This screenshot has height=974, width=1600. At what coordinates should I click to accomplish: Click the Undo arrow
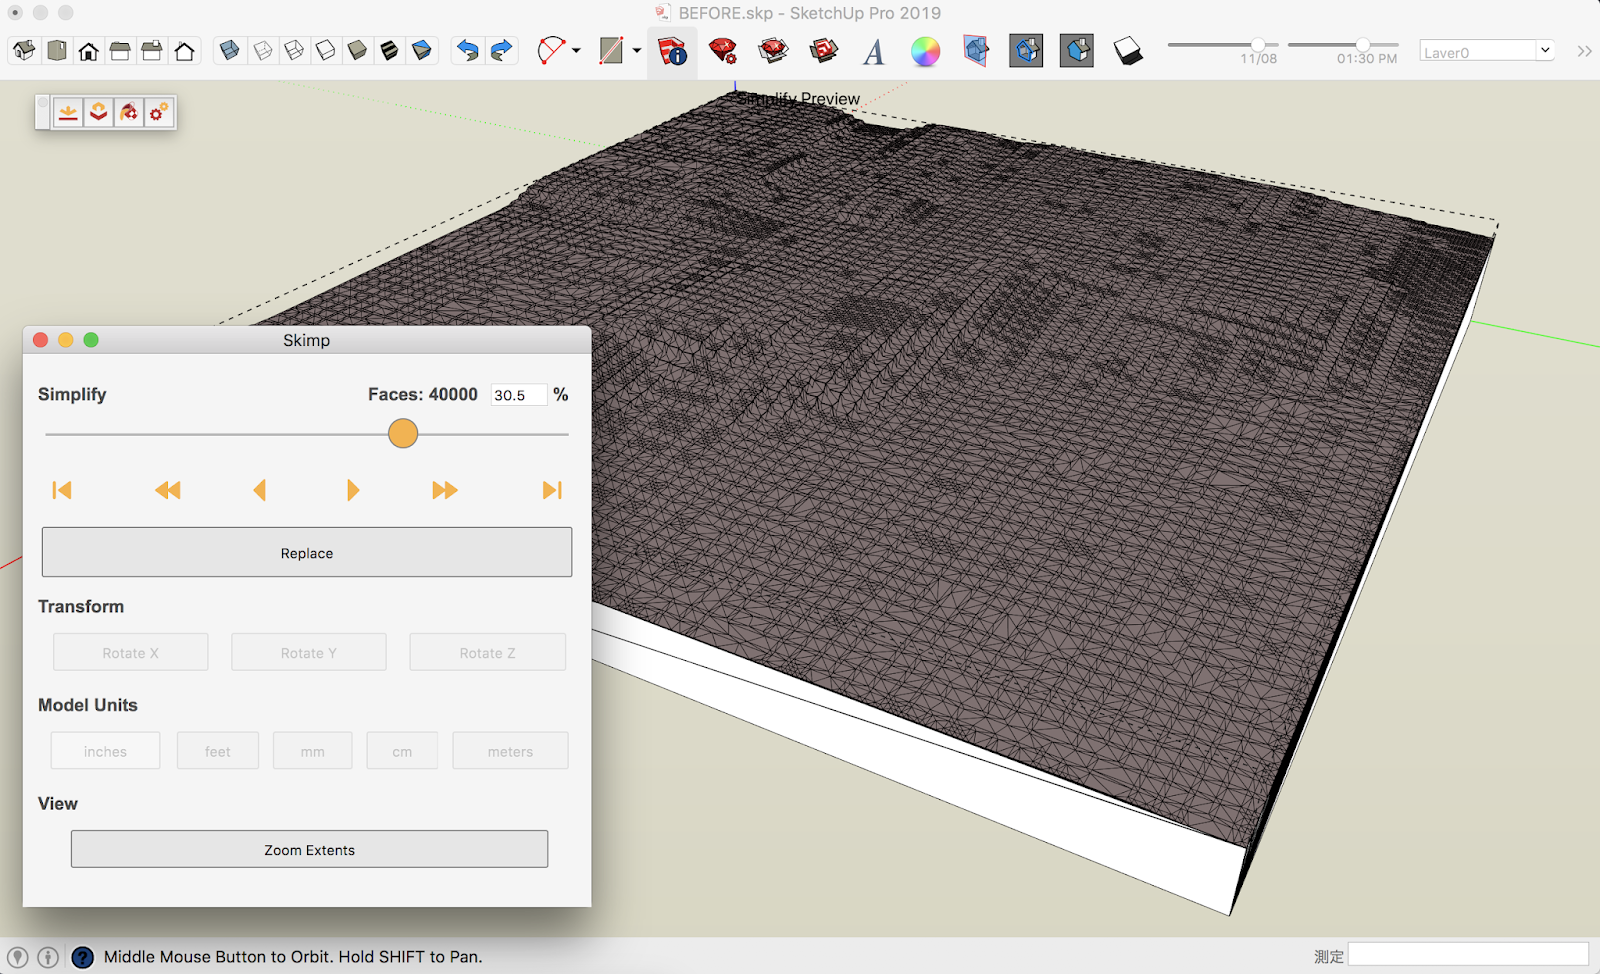(467, 50)
